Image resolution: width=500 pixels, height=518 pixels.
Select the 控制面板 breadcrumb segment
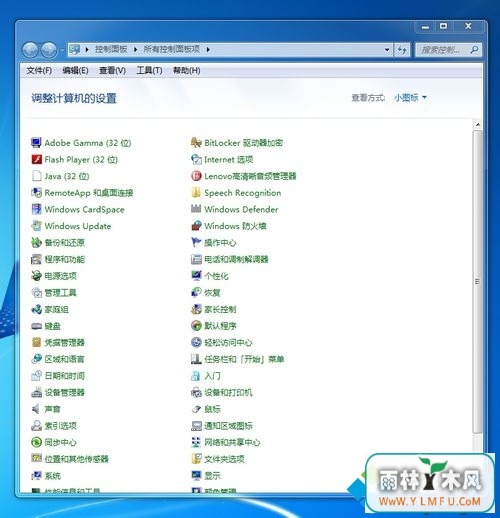tap(111, 49)
